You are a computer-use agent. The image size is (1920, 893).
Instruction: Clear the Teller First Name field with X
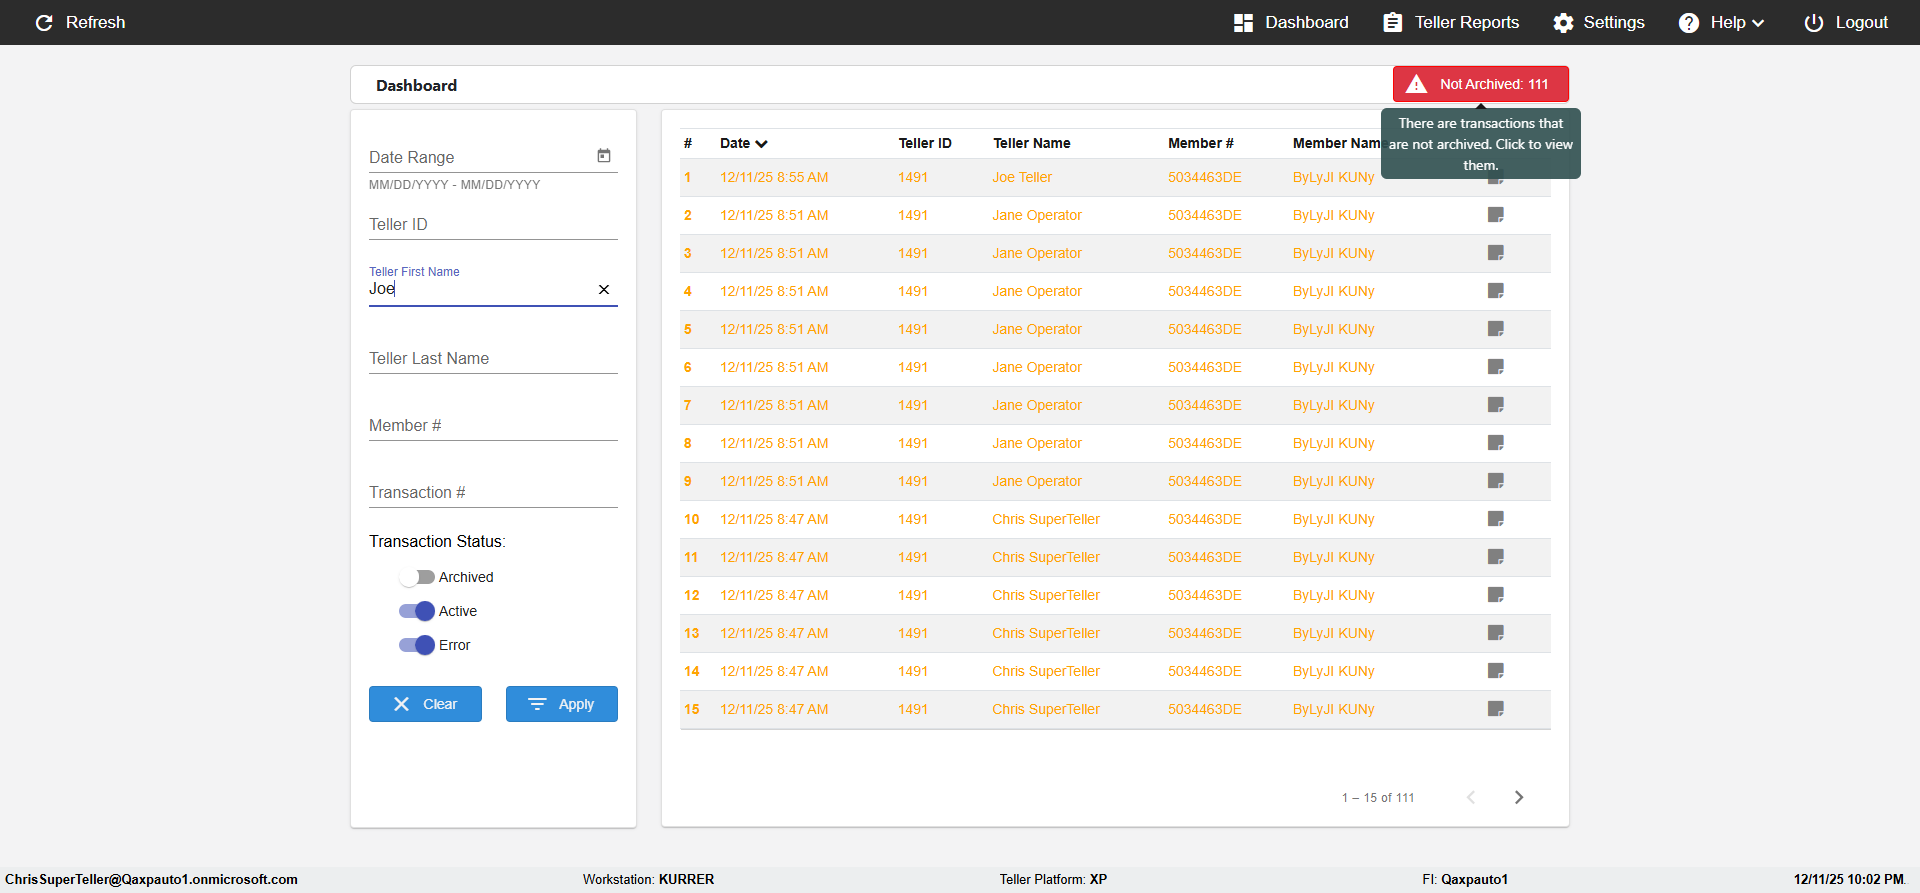(x=604, y=290)
